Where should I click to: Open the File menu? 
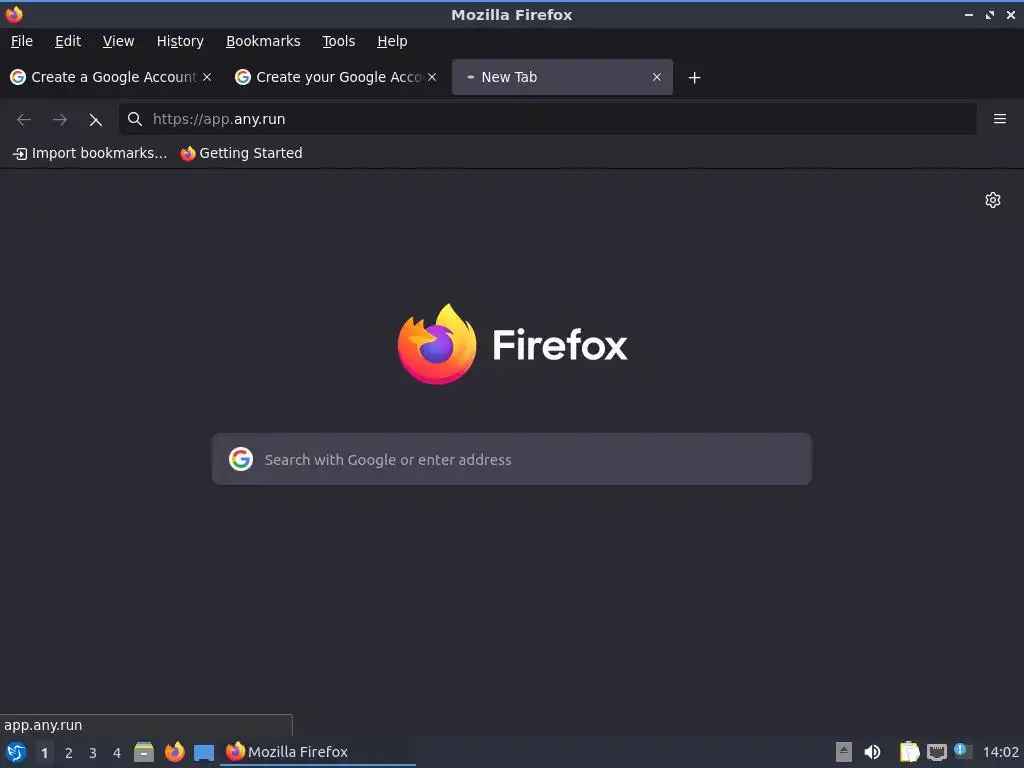[x=22, y=41]
